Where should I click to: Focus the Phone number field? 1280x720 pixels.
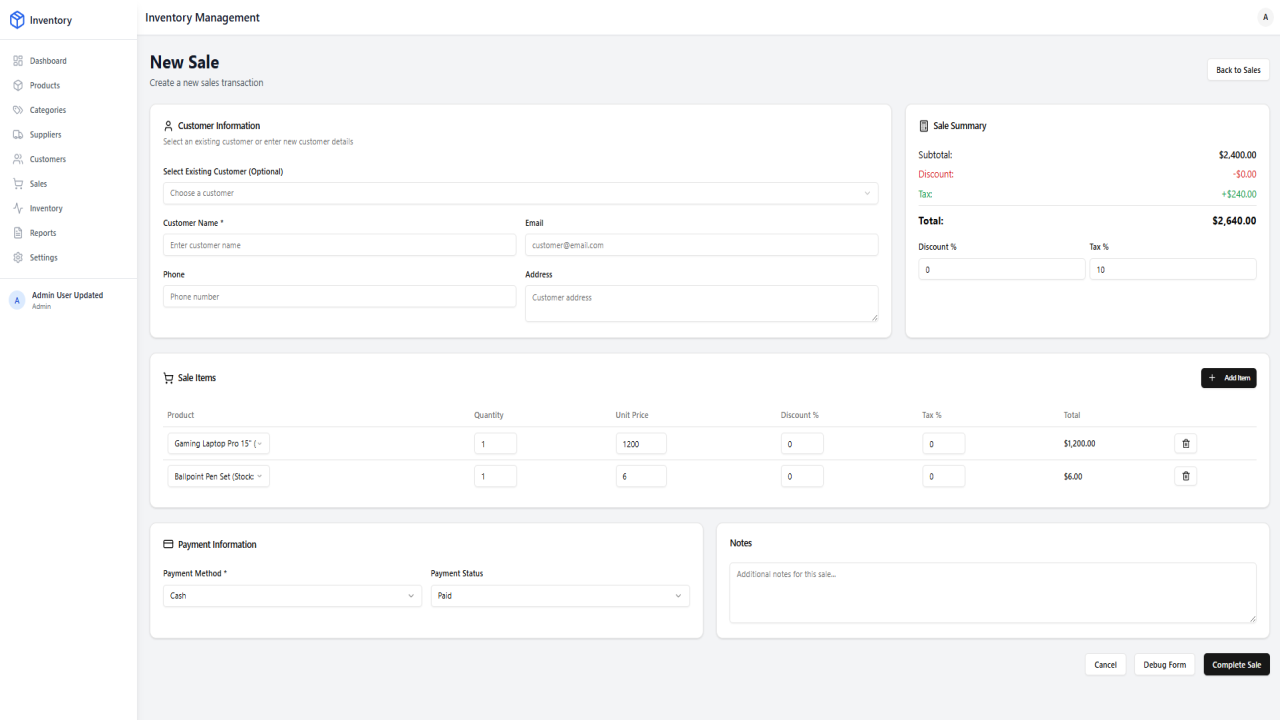click(x=340, y=296)
